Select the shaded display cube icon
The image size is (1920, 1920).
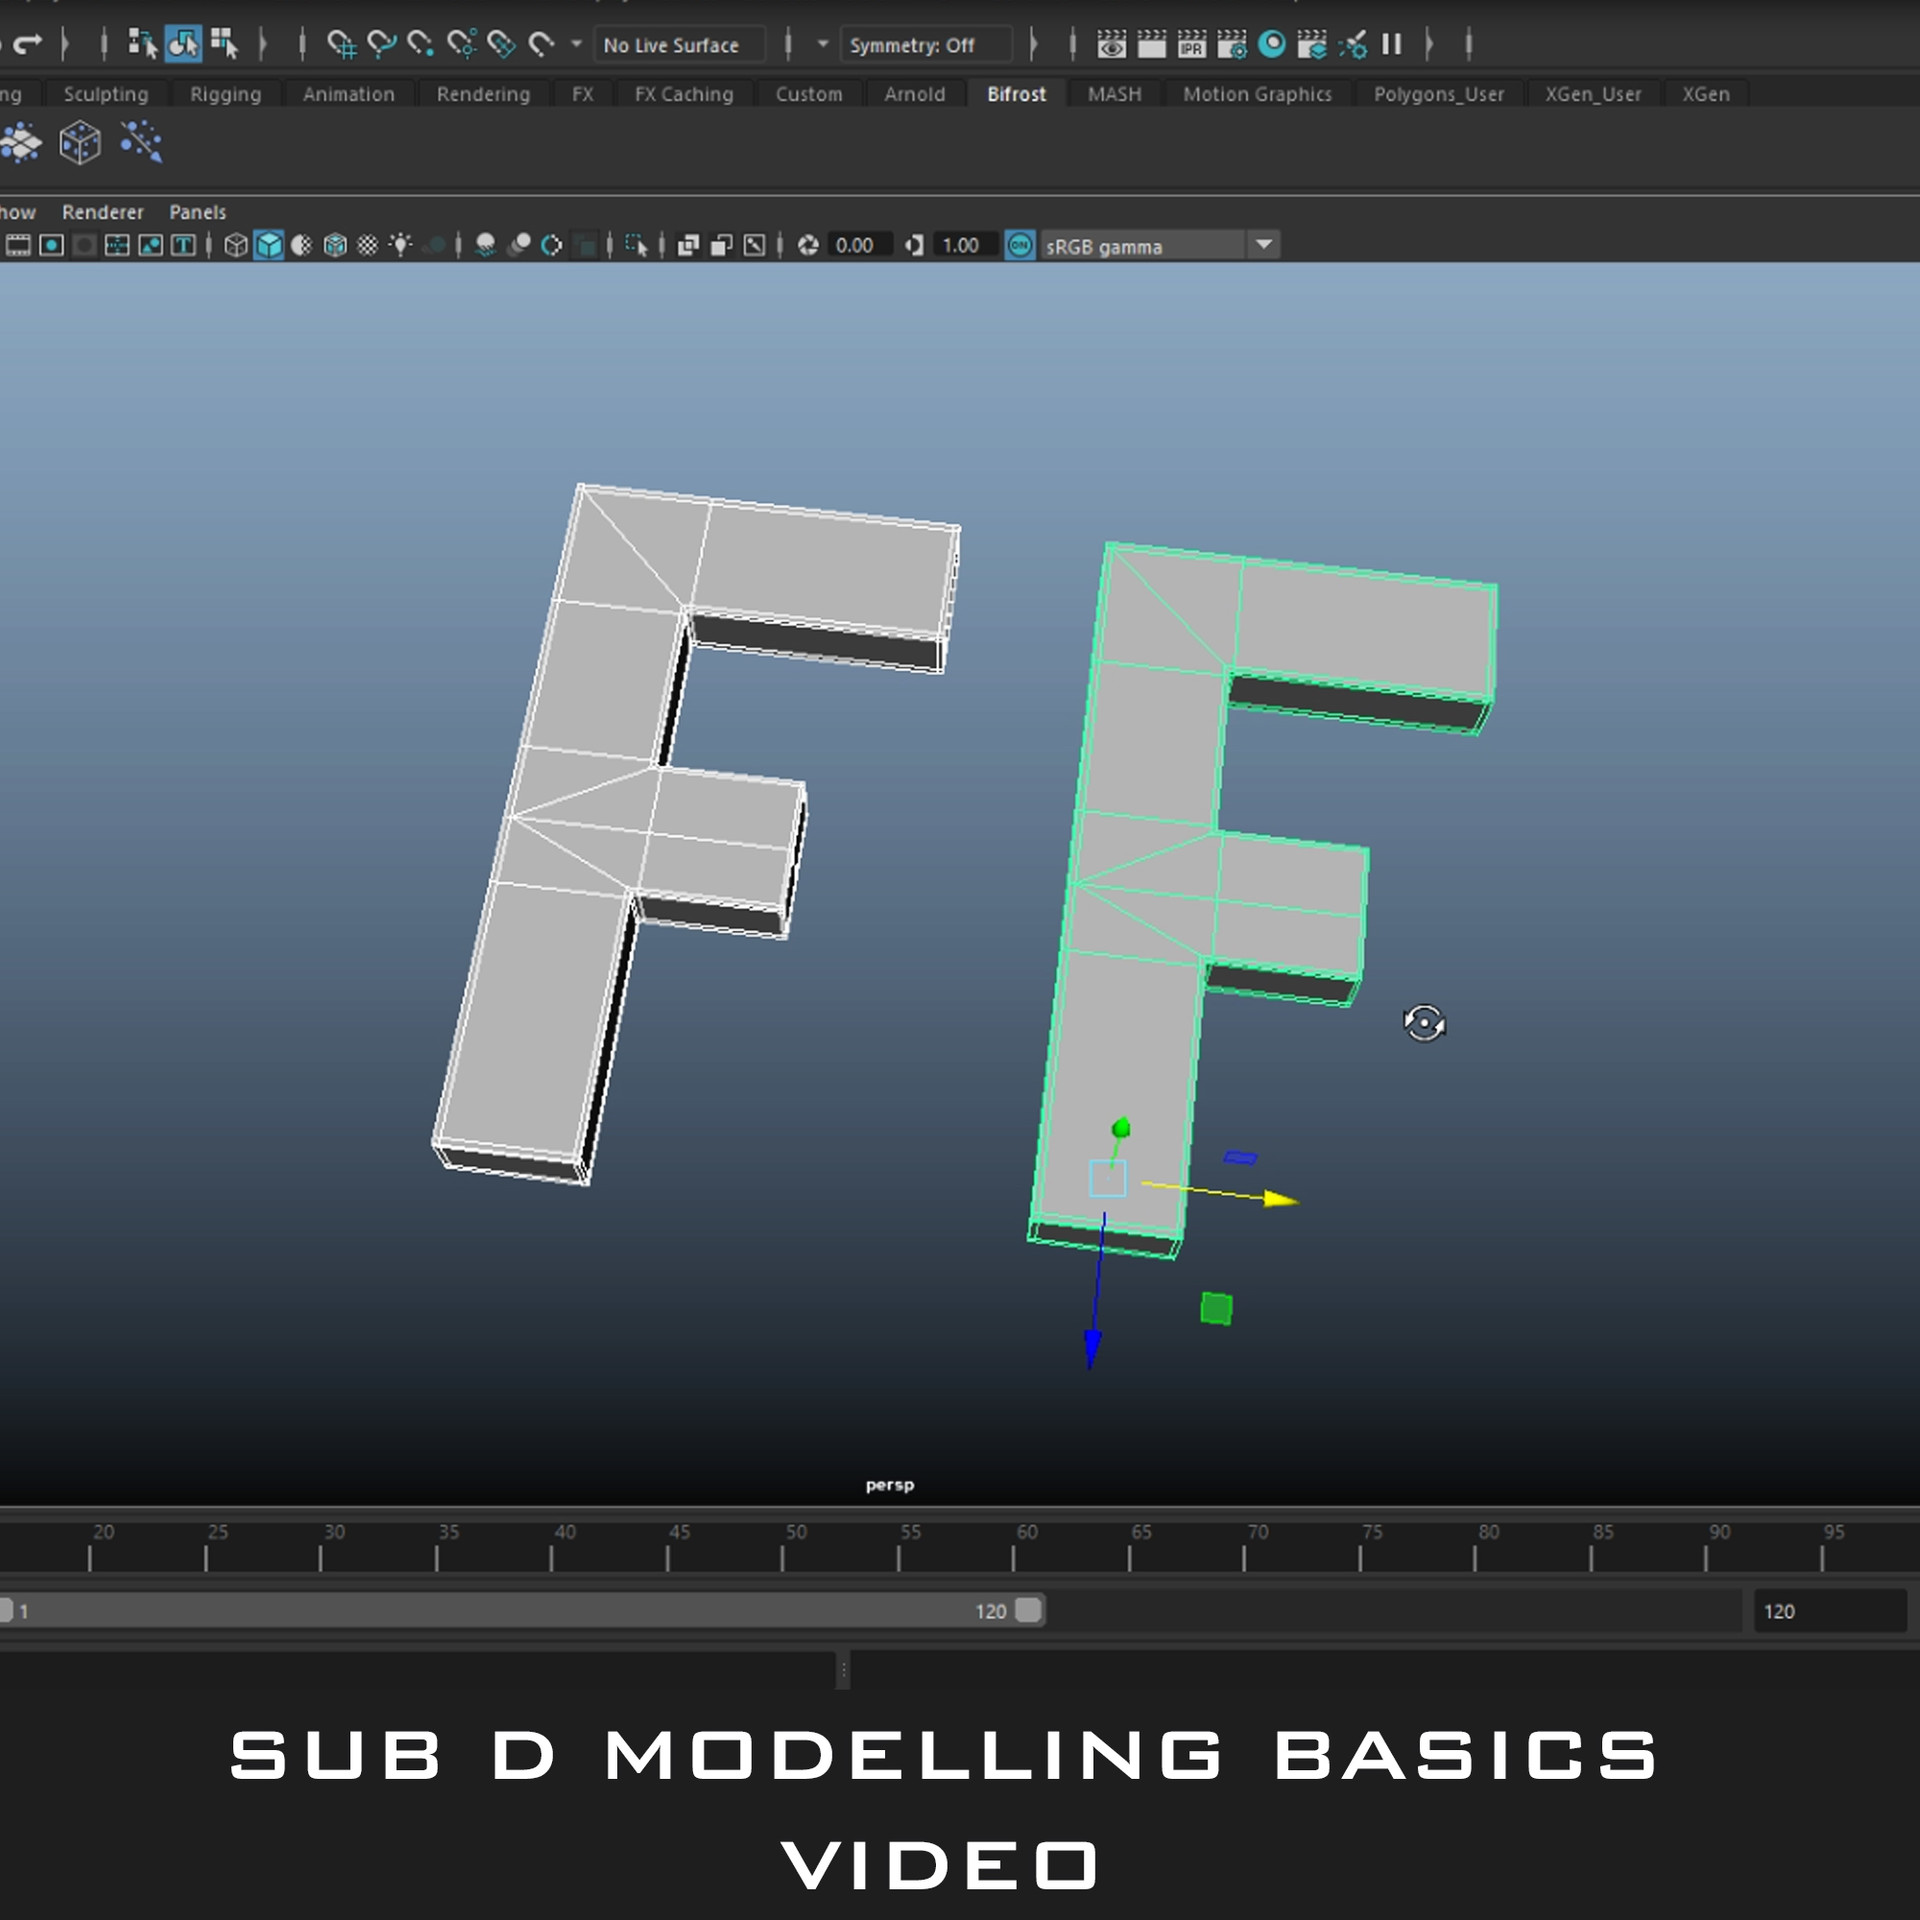tap(268, 245)
